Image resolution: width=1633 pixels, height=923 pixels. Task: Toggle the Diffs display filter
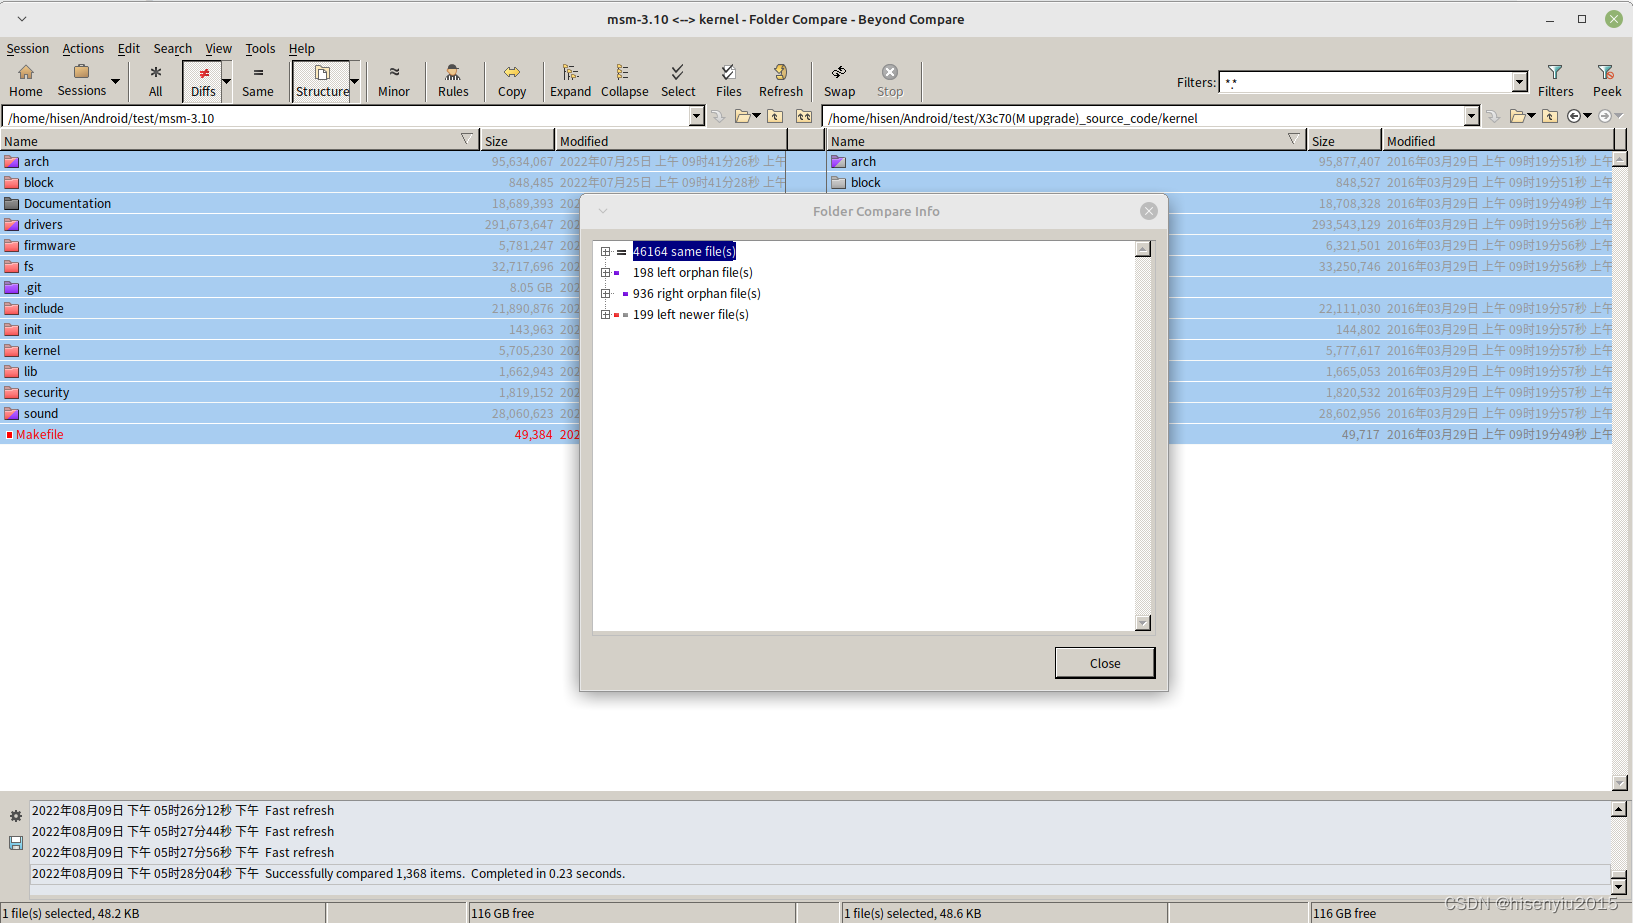tap(203, 80)
